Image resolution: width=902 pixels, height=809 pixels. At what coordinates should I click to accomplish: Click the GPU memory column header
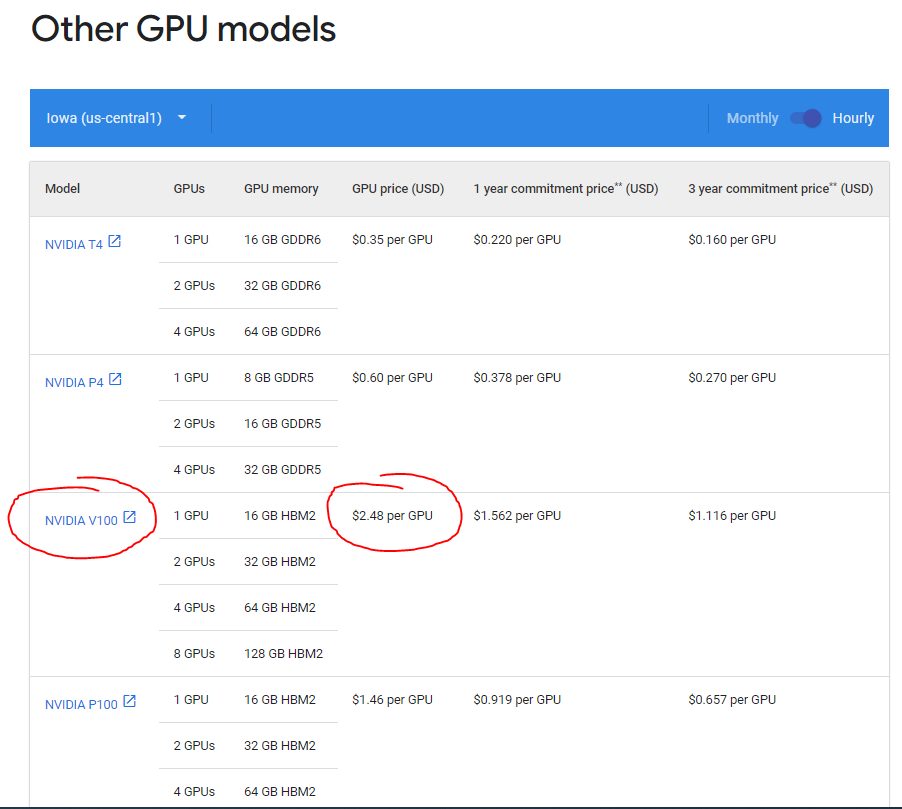click(x=281, y=189)
